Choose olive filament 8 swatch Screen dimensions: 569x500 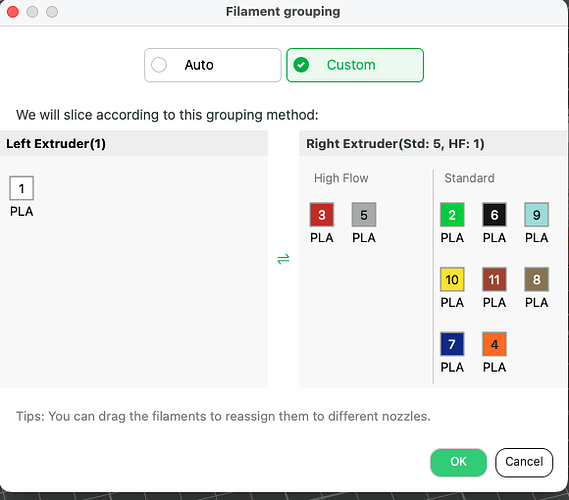tap(536, 279)
